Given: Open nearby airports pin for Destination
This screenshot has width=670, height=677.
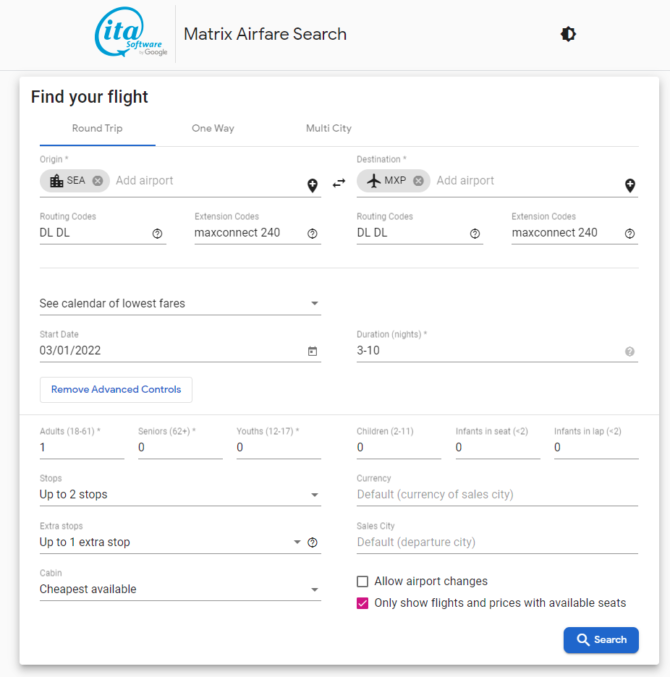Looking at the screenshot, I should [630, 185].
